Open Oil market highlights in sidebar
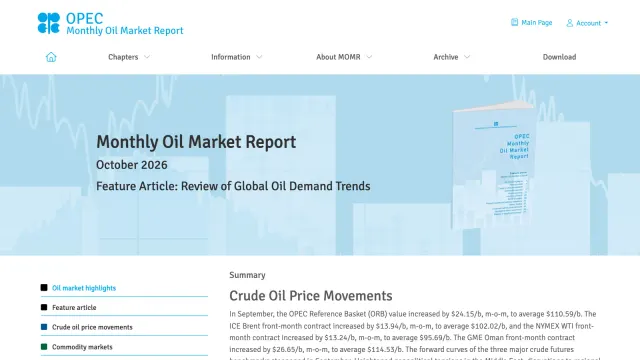This screenshot has width=640, height=360. tap(84, 288)
